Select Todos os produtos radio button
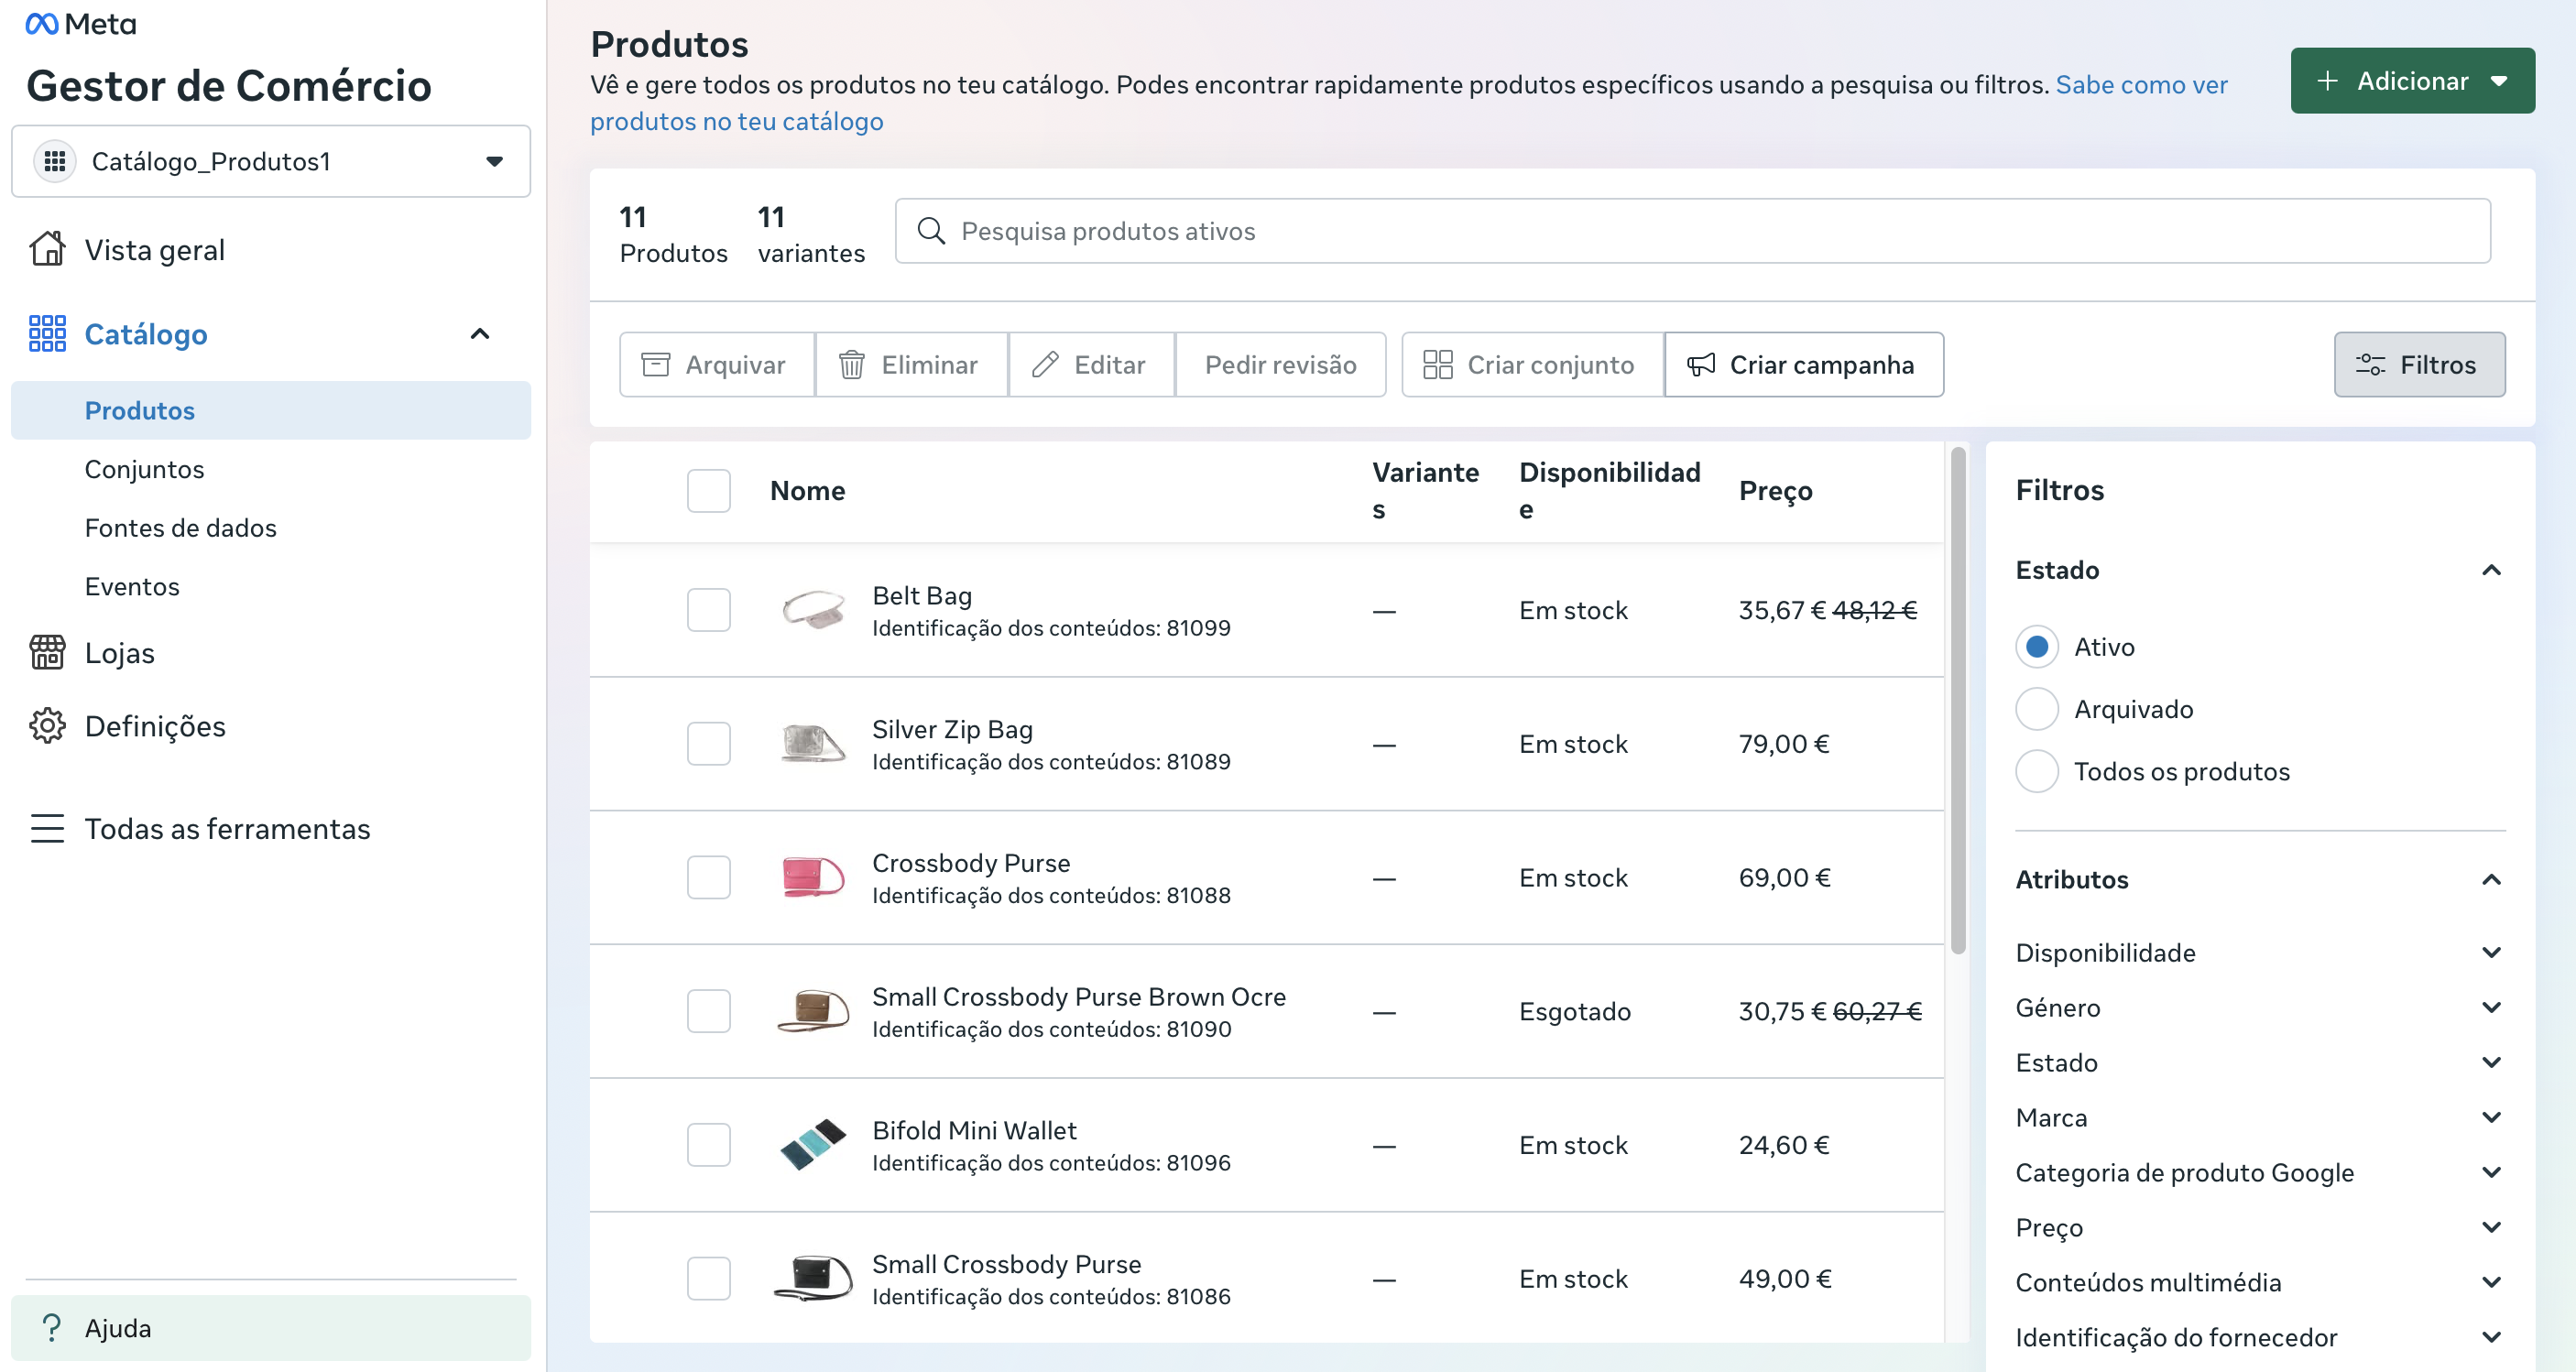This screenshot has width=2576, height=1372. [2037, 772]
